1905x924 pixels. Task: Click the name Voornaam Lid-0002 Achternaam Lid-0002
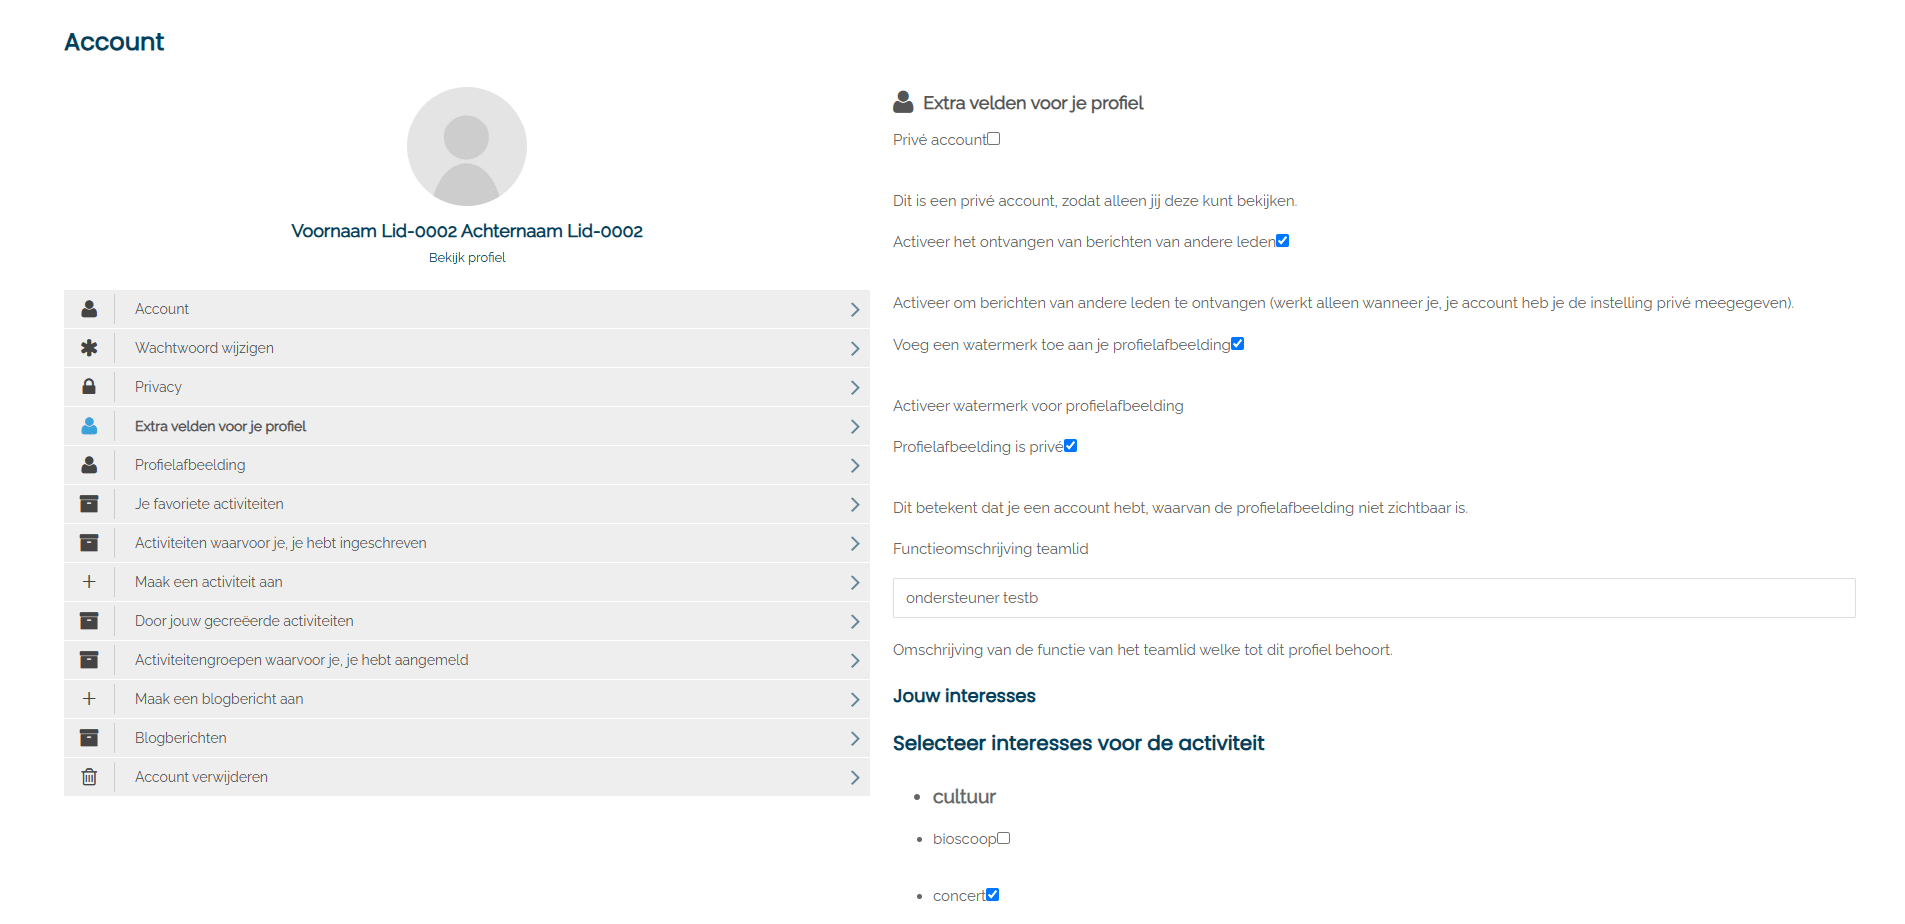467,231
